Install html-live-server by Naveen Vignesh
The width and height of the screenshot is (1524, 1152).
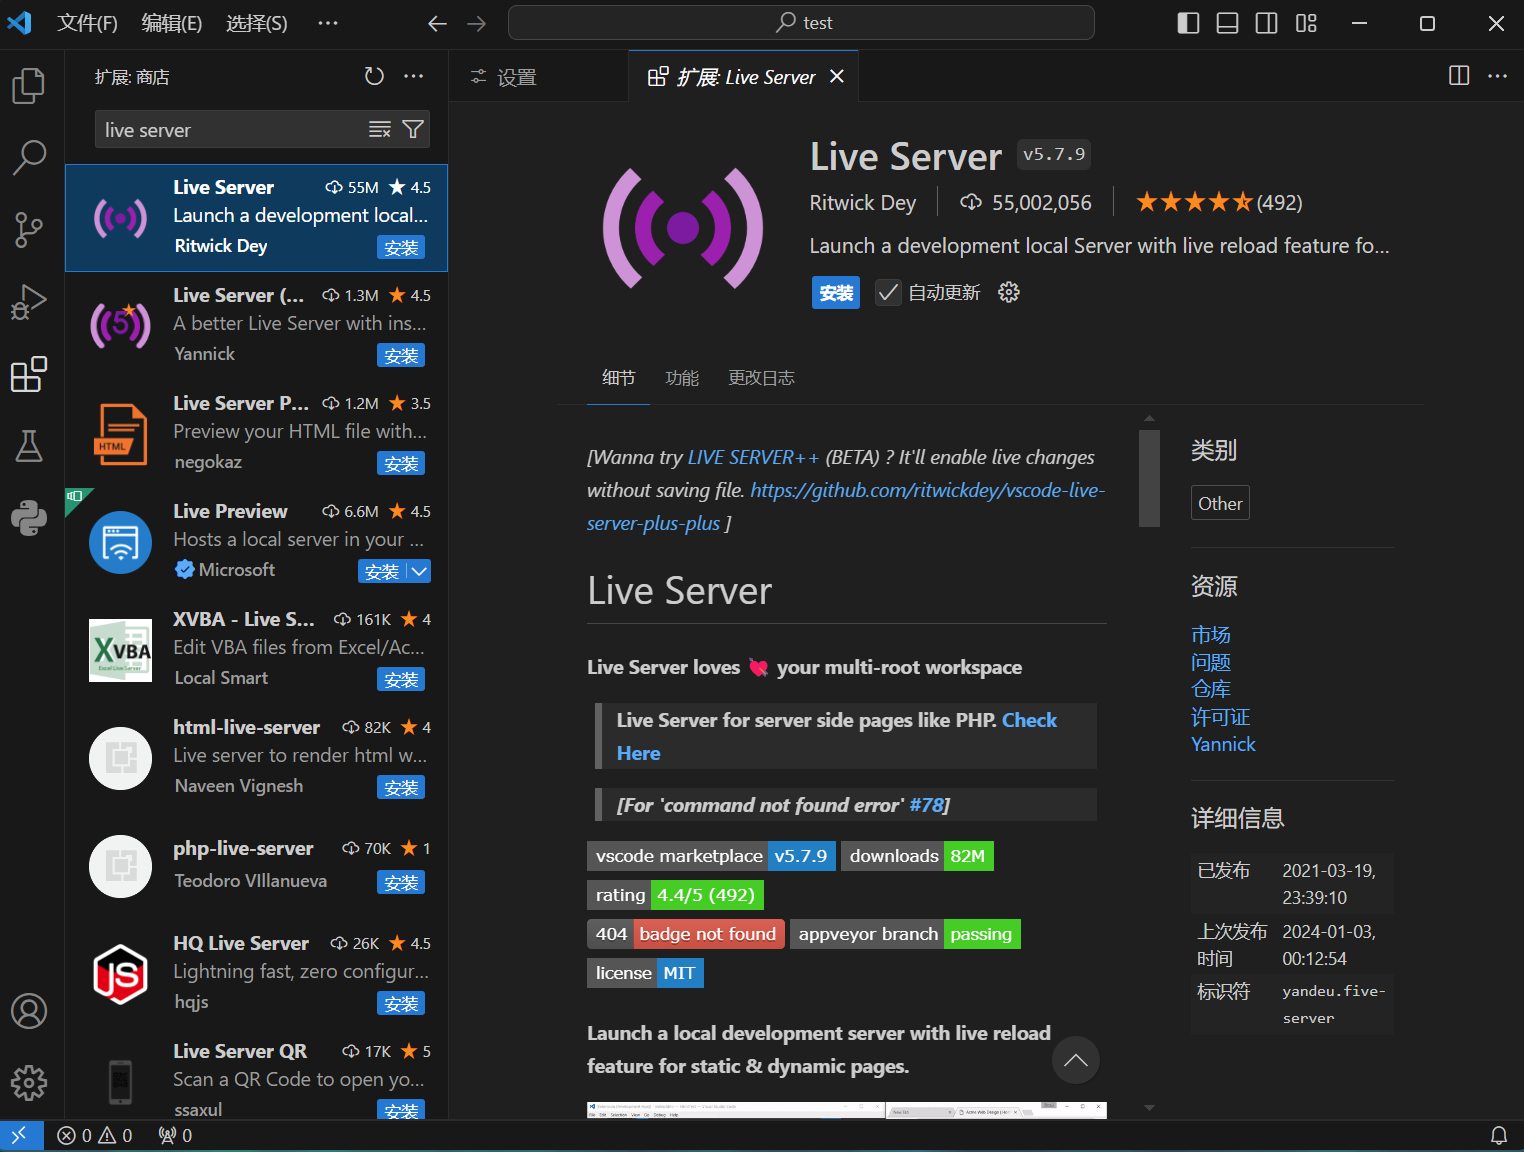[401, 787]
